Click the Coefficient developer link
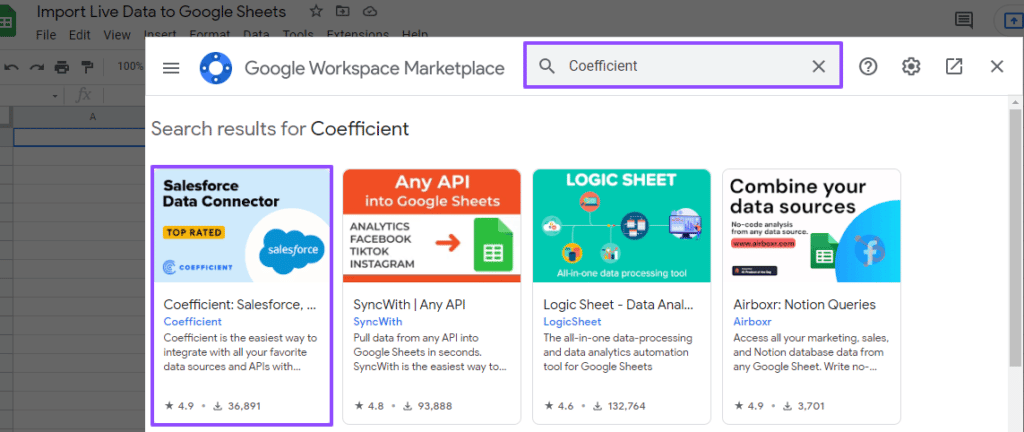This screenshot has height=432, width=1024. 192,322
